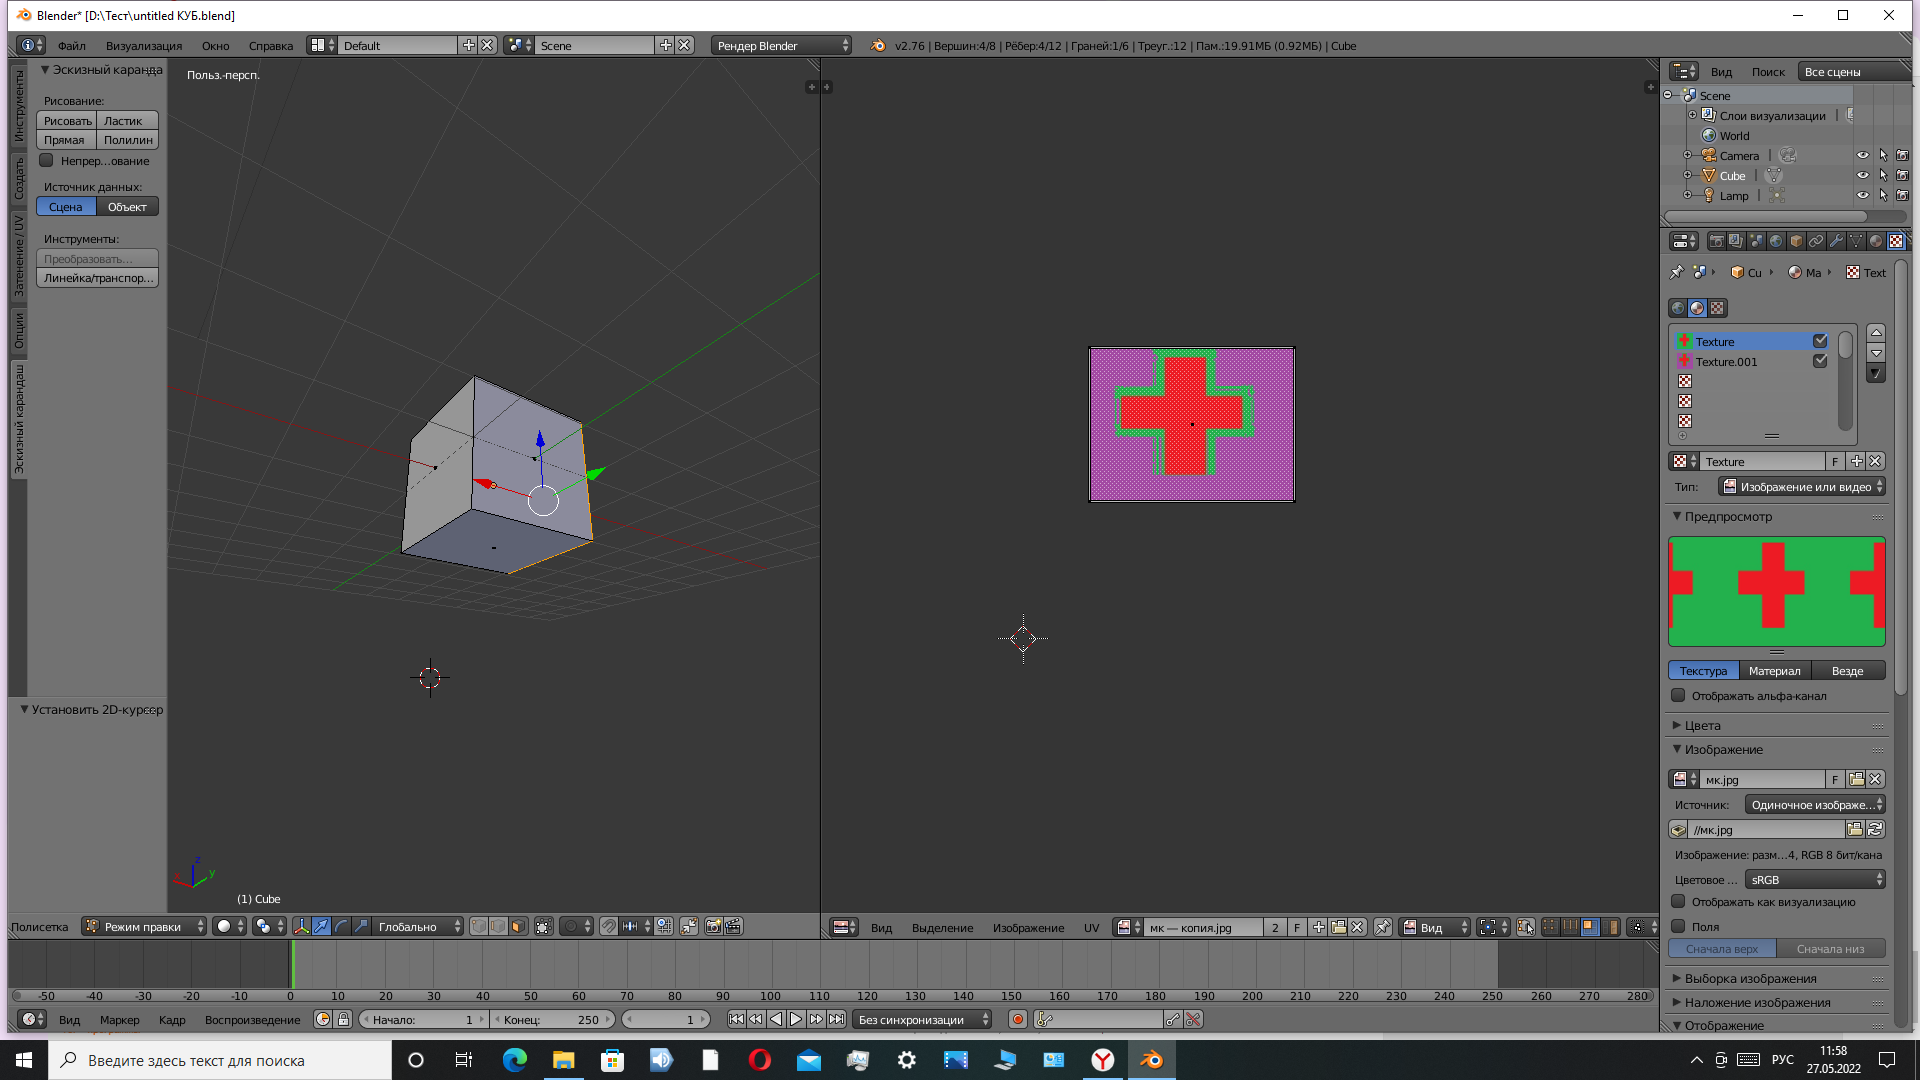Toggle Cube visibility eye in outliner
The height and width of the screenshot is (1080, 1920).
point(1862,175)
